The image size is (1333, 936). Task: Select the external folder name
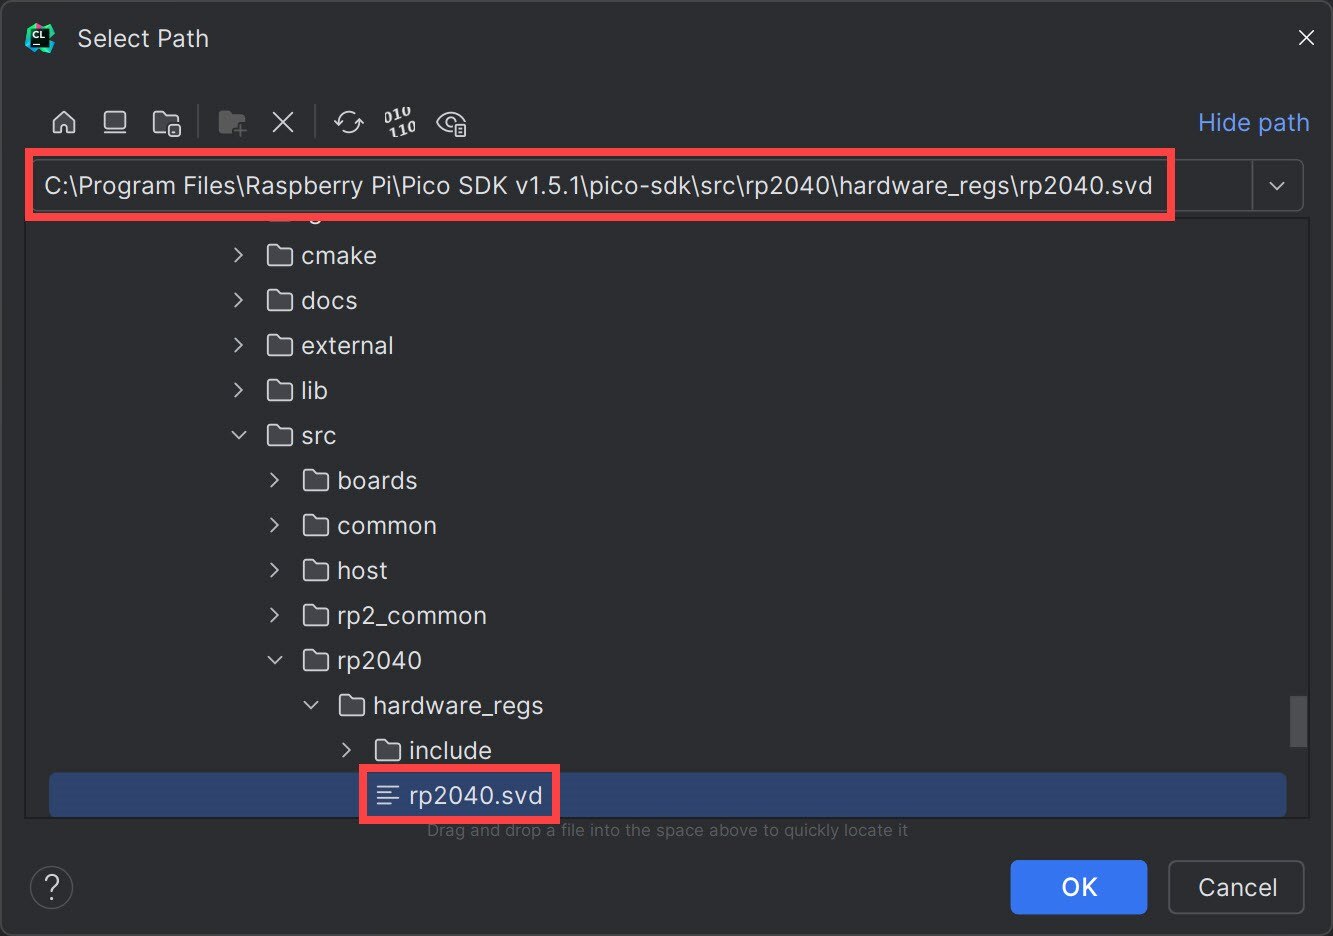pos(347,346)
